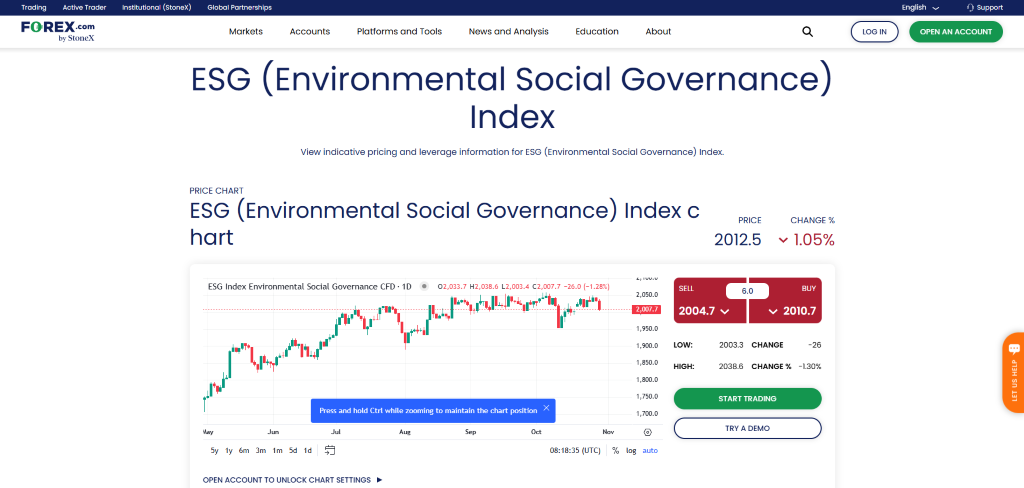
Task: Open the News and Analysis menu
Action: (x=509, y=31)
